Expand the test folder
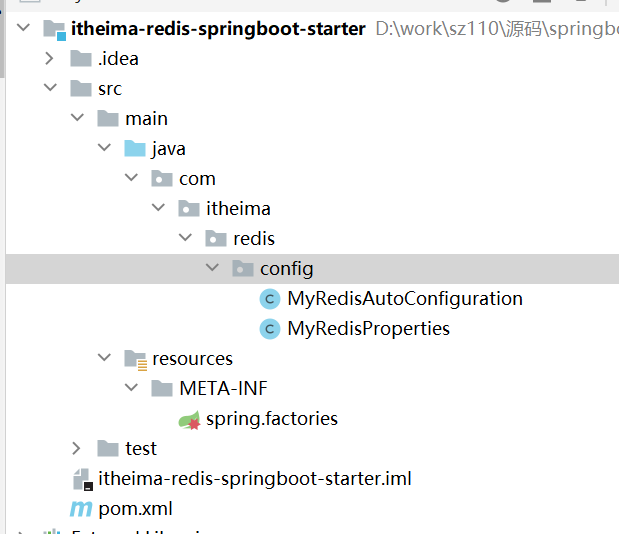The image size is (619, 534). pos(77,449)
